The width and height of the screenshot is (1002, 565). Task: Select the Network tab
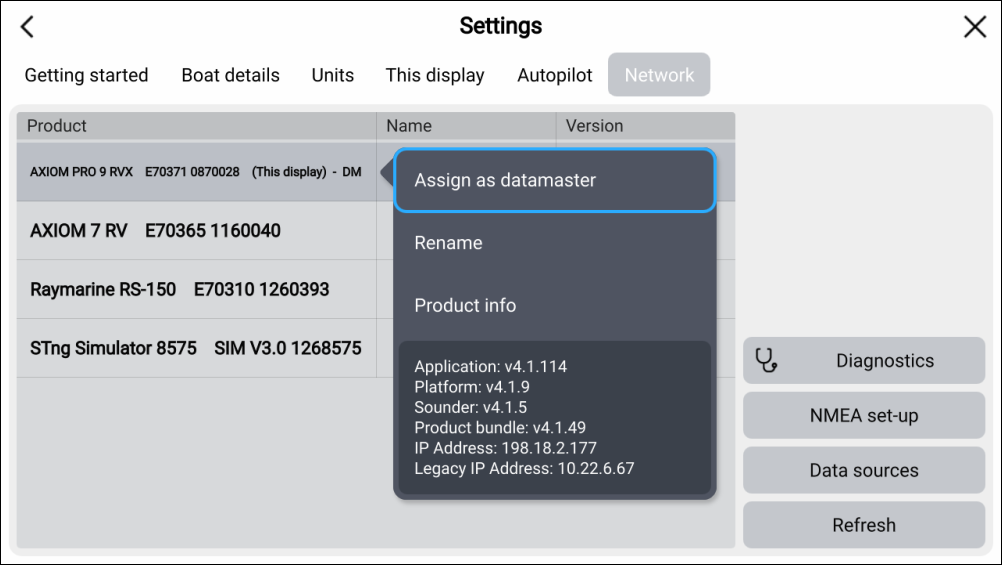pyautogui.click(x=659, y=75)
